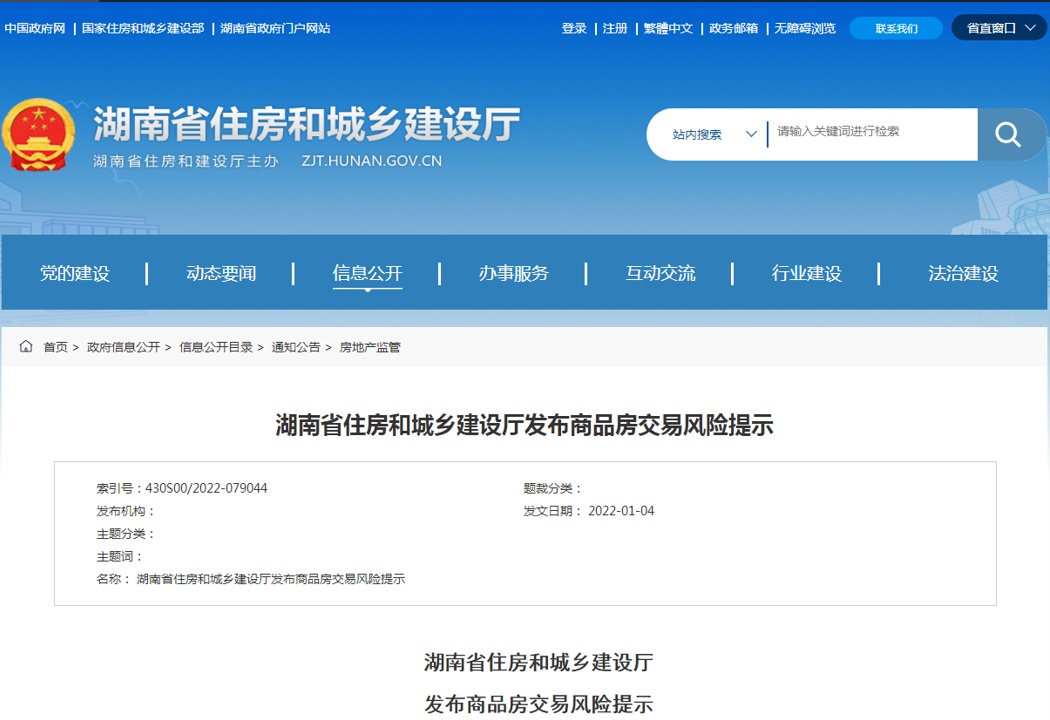
Task: Open the 注册 link
Action: click(615, 29)
